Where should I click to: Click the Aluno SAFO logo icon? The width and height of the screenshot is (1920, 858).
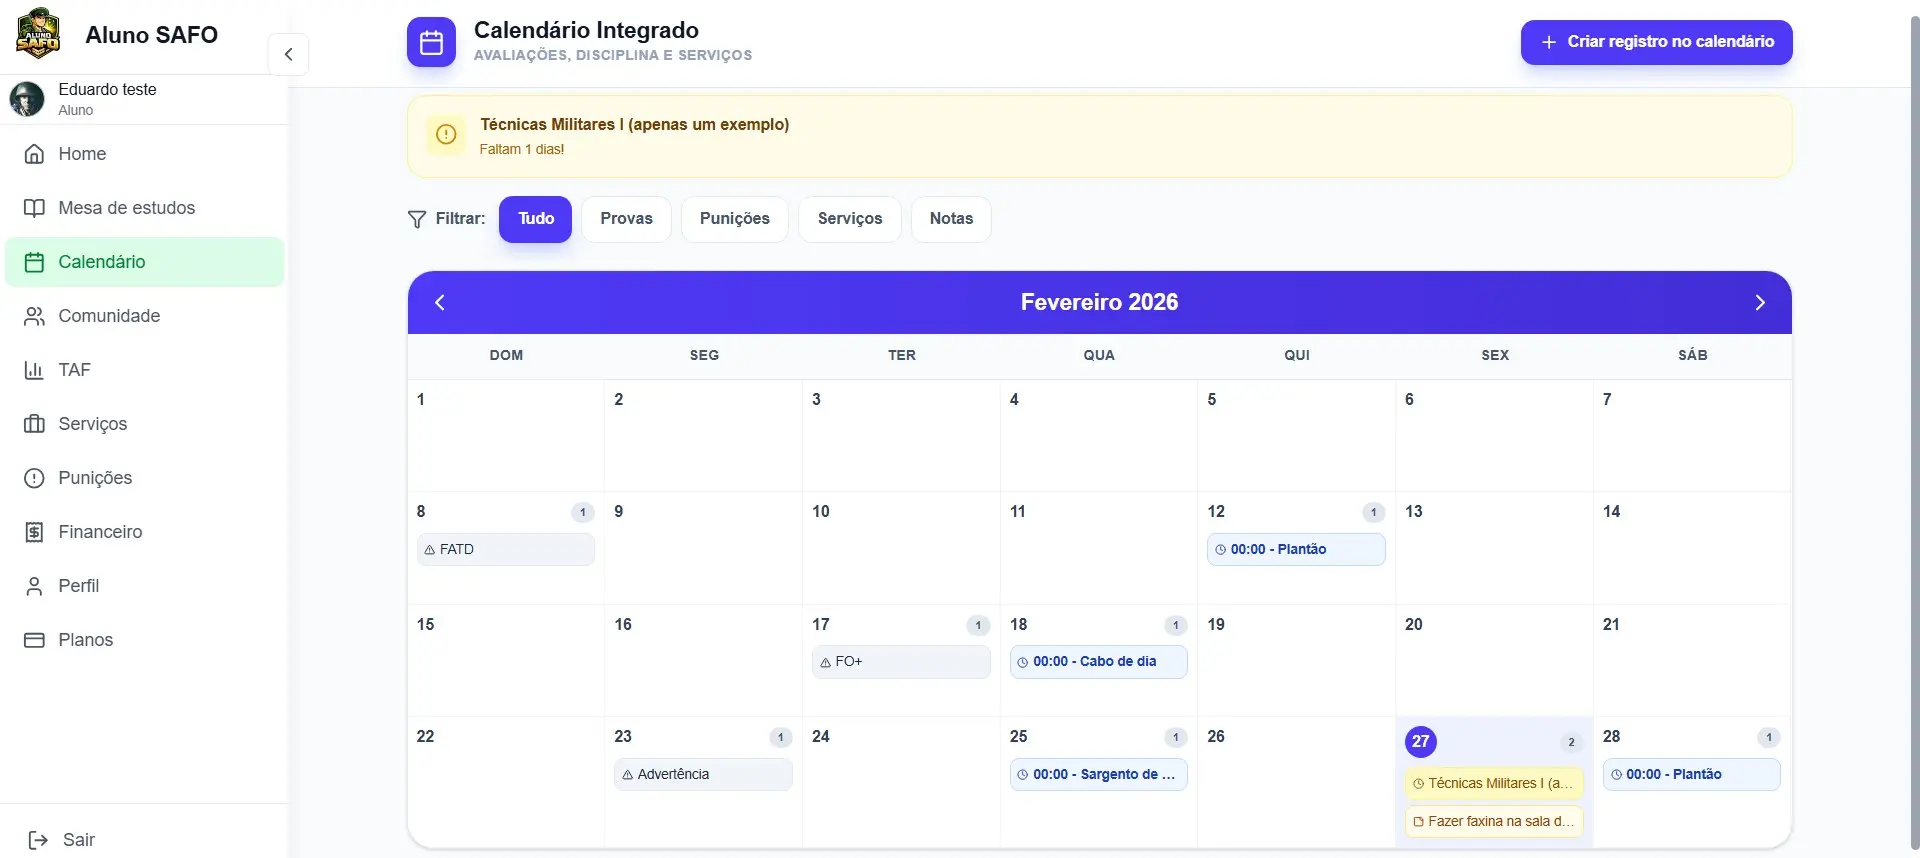coord(38,34)
